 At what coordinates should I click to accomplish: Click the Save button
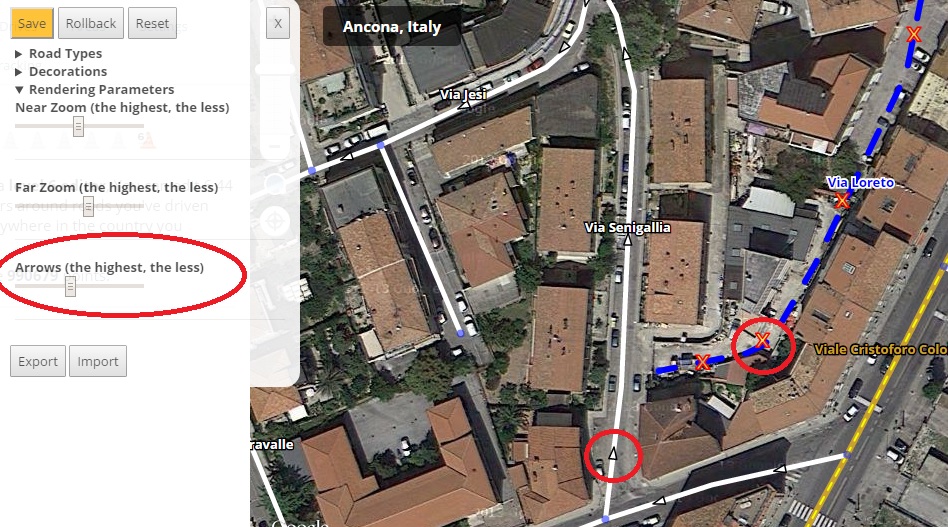(32, 24)
